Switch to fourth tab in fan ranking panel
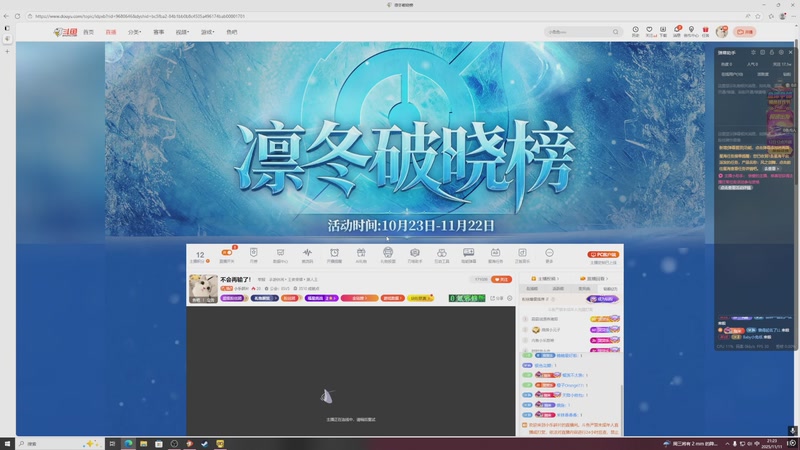The width and height of the screenshot is (800, 450). (610, 289)
